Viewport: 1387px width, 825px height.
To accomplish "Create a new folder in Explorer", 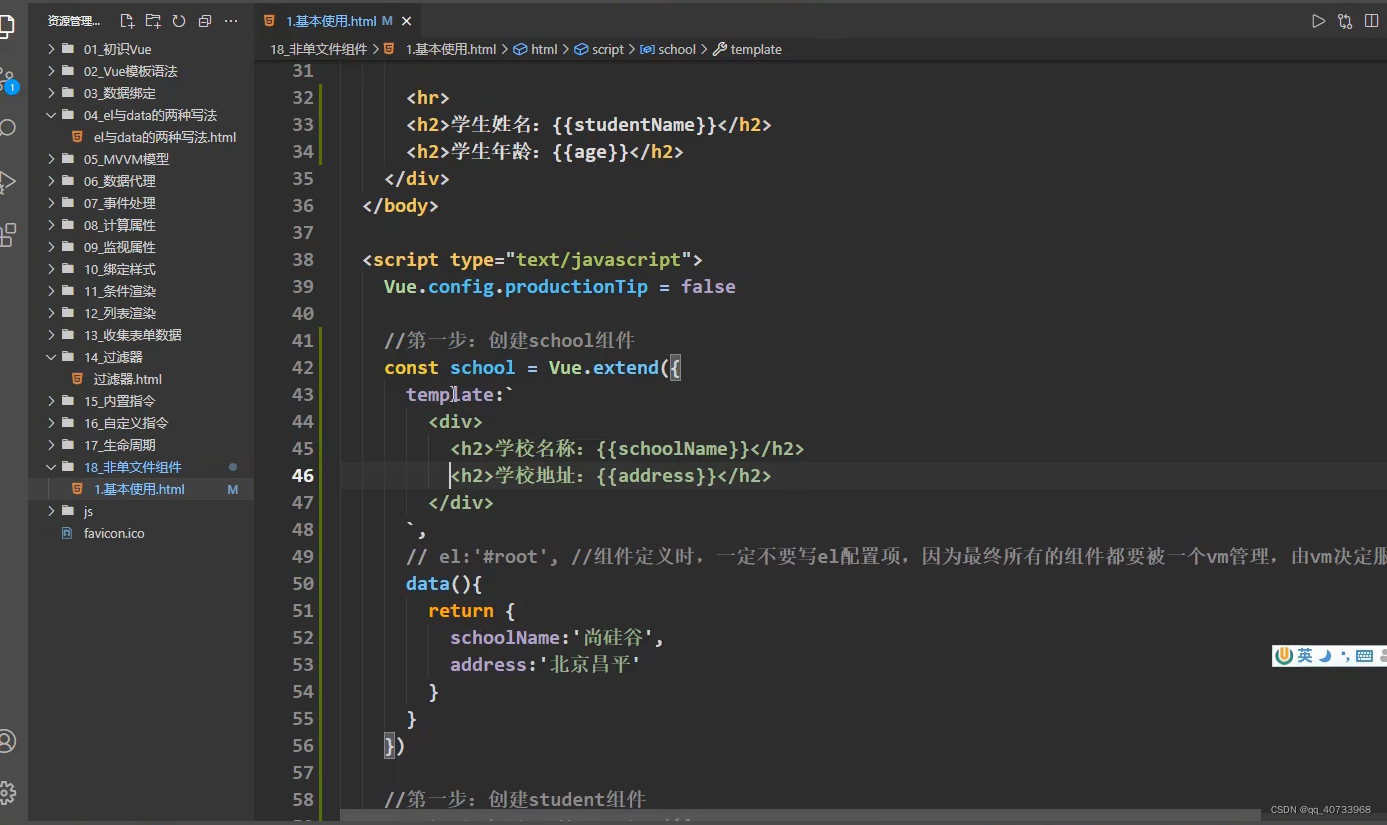I will 153,21.
